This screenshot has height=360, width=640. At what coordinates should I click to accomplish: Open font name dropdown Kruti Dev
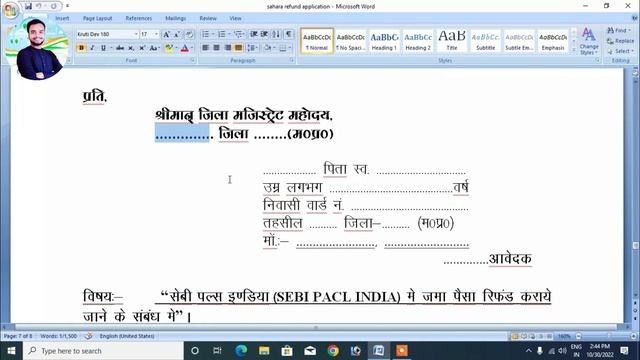[x=136, y=34]
